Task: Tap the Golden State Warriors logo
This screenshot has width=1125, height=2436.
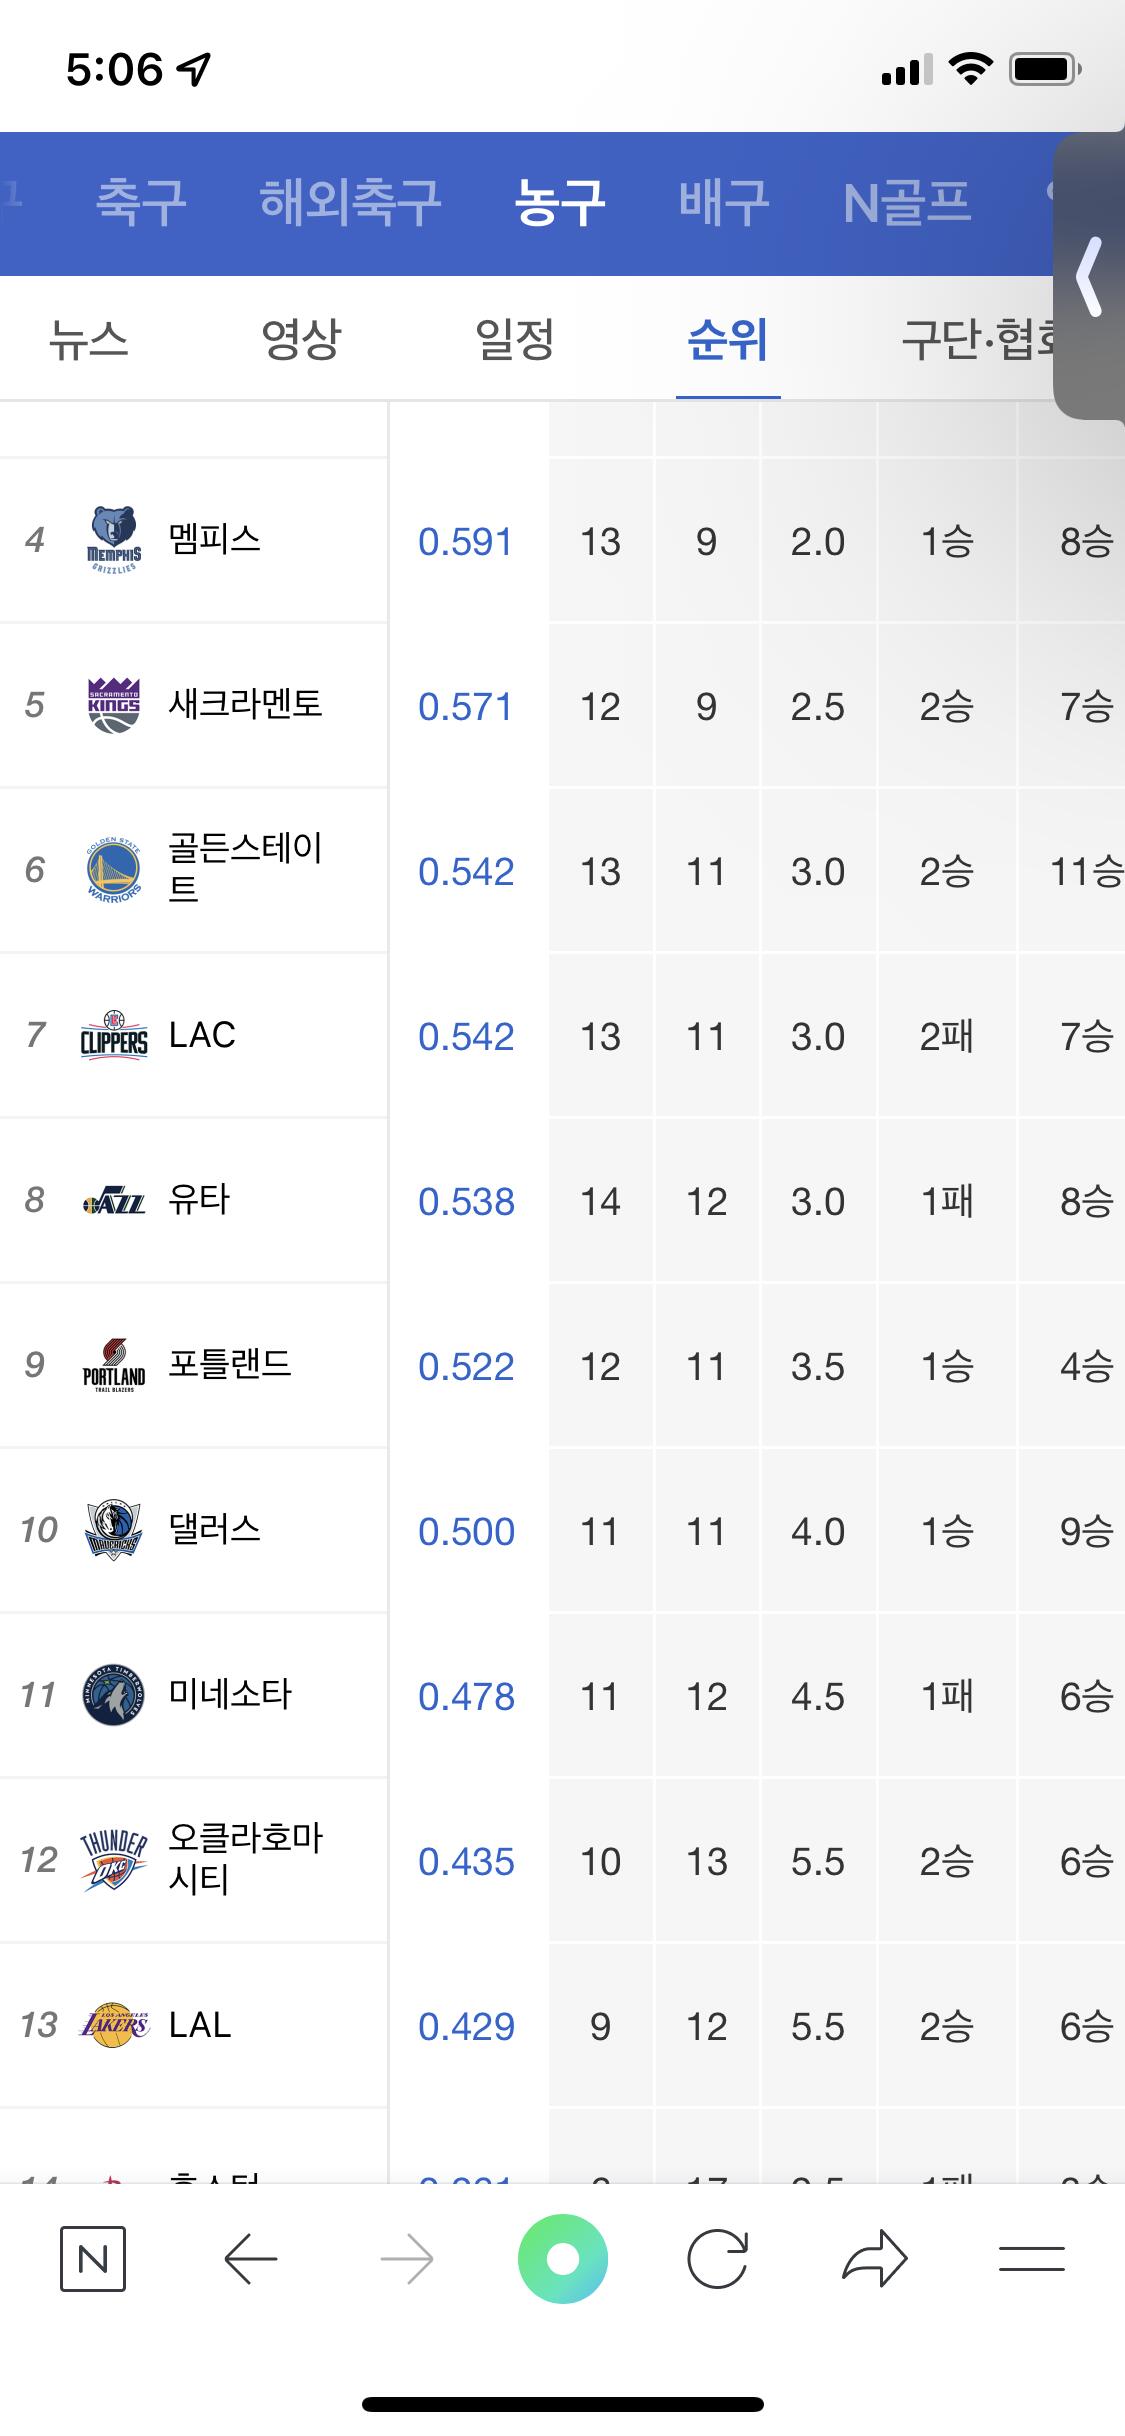Action: coord(114,870)
